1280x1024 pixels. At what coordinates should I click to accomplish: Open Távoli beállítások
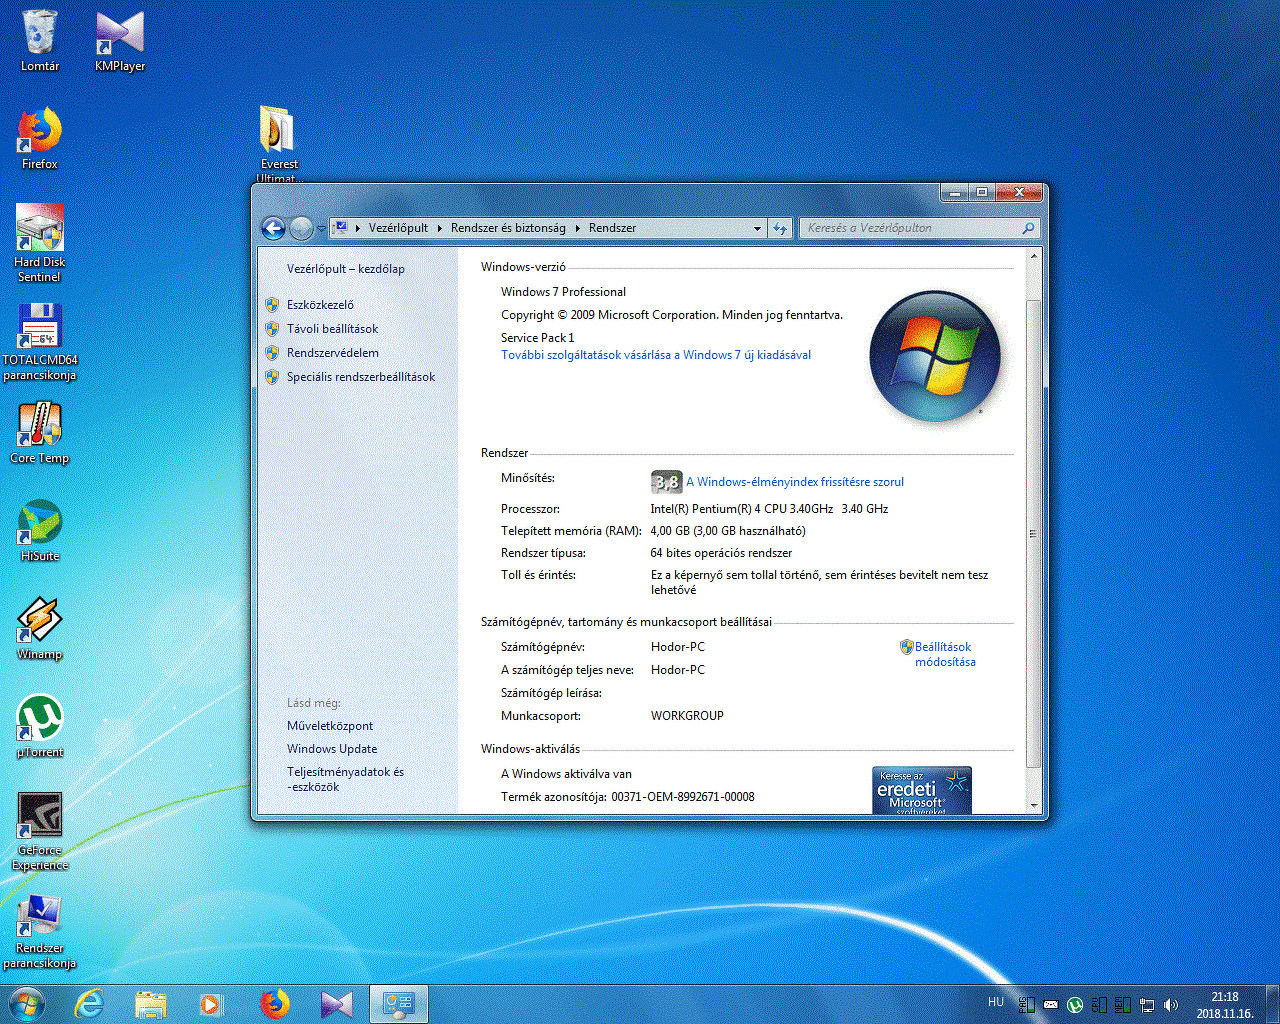click(332, 329)
